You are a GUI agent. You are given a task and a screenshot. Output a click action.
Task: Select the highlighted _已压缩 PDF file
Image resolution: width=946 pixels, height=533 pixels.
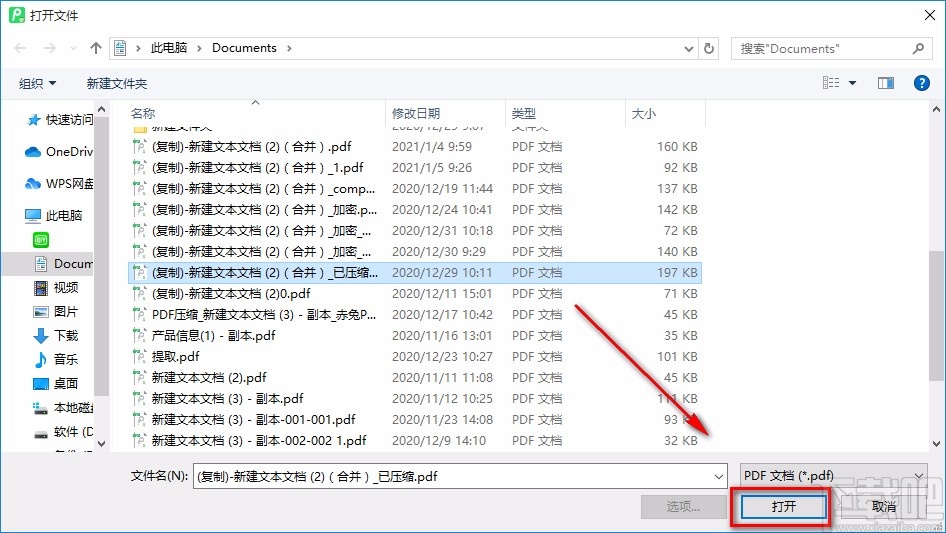[x=415, y=273]
